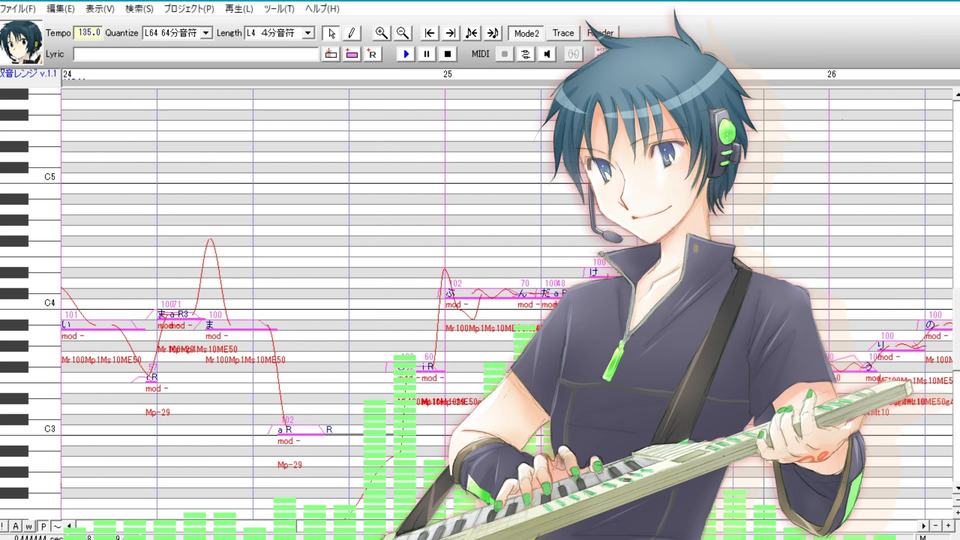Toggle the "P" pitch button

click(x=43, y=526)
